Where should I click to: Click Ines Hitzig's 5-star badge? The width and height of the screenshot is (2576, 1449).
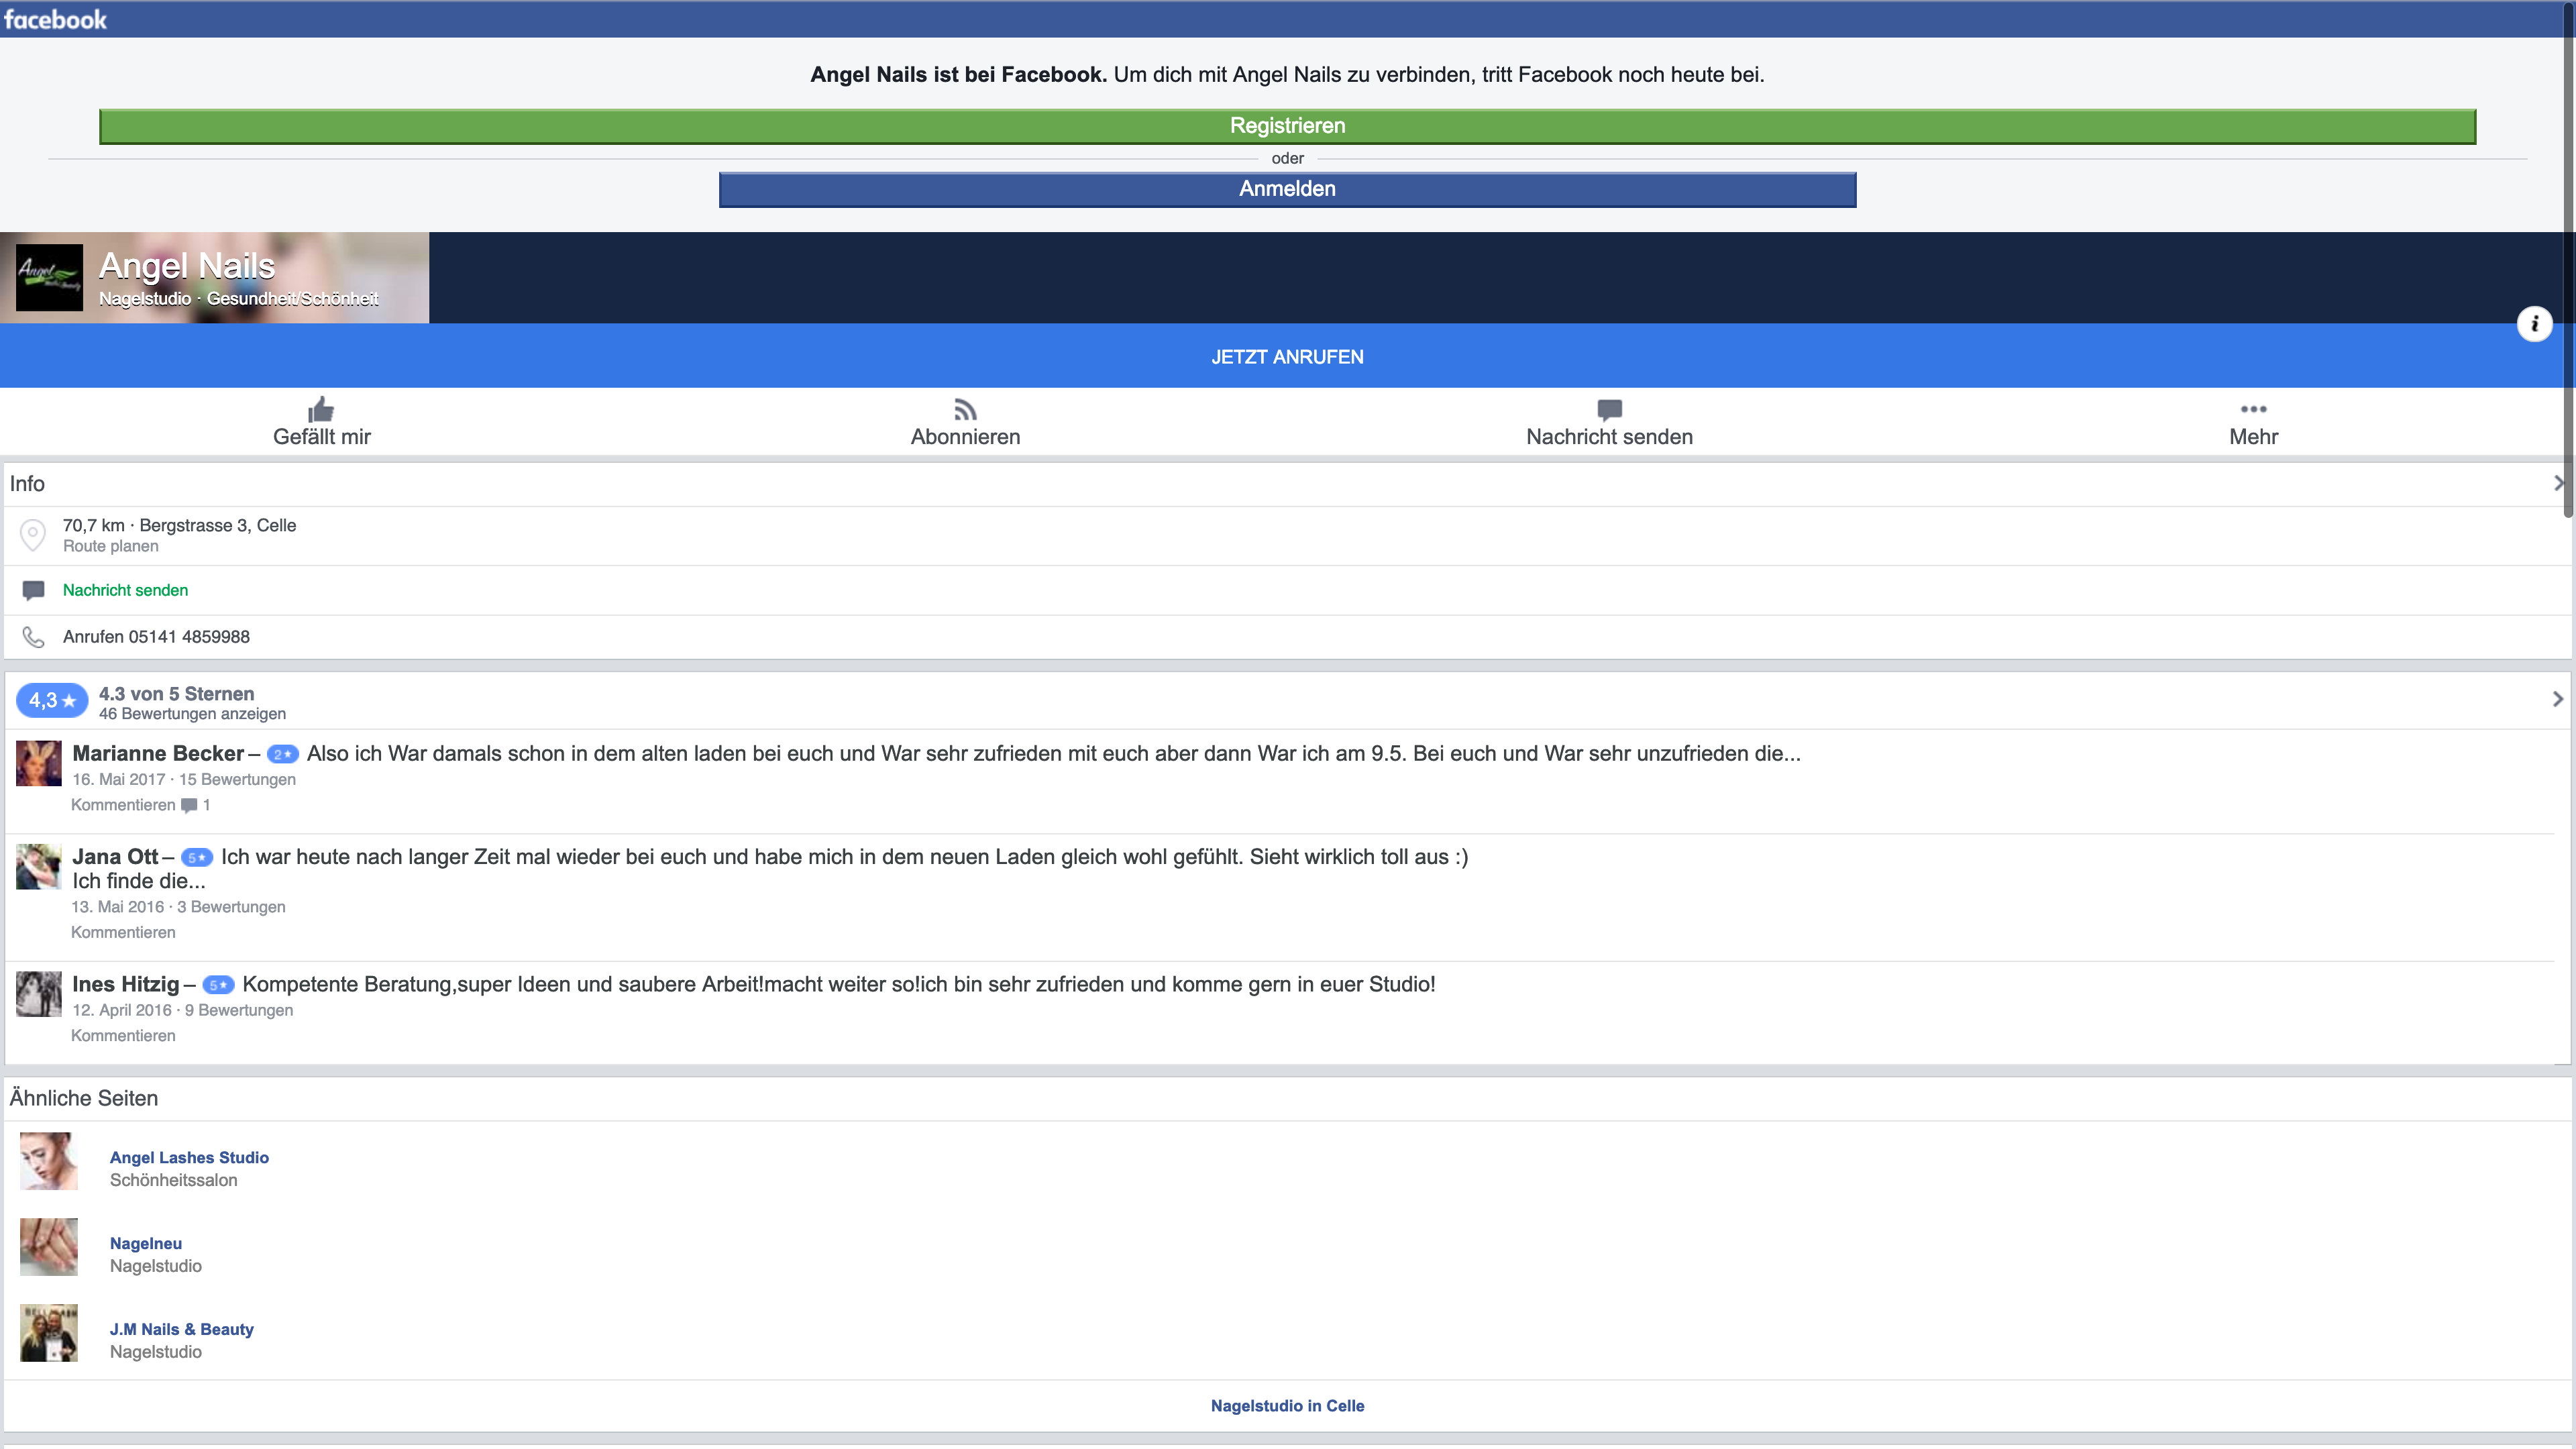219,985
